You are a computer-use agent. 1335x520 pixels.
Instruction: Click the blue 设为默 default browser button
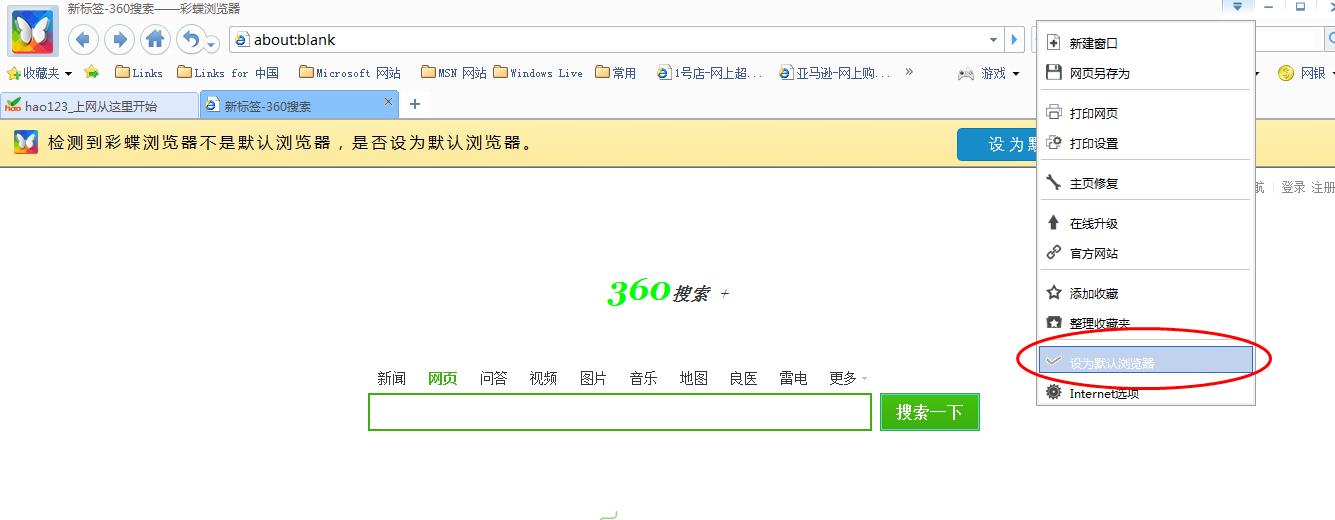pyautogui.click(x=998, y=144)
